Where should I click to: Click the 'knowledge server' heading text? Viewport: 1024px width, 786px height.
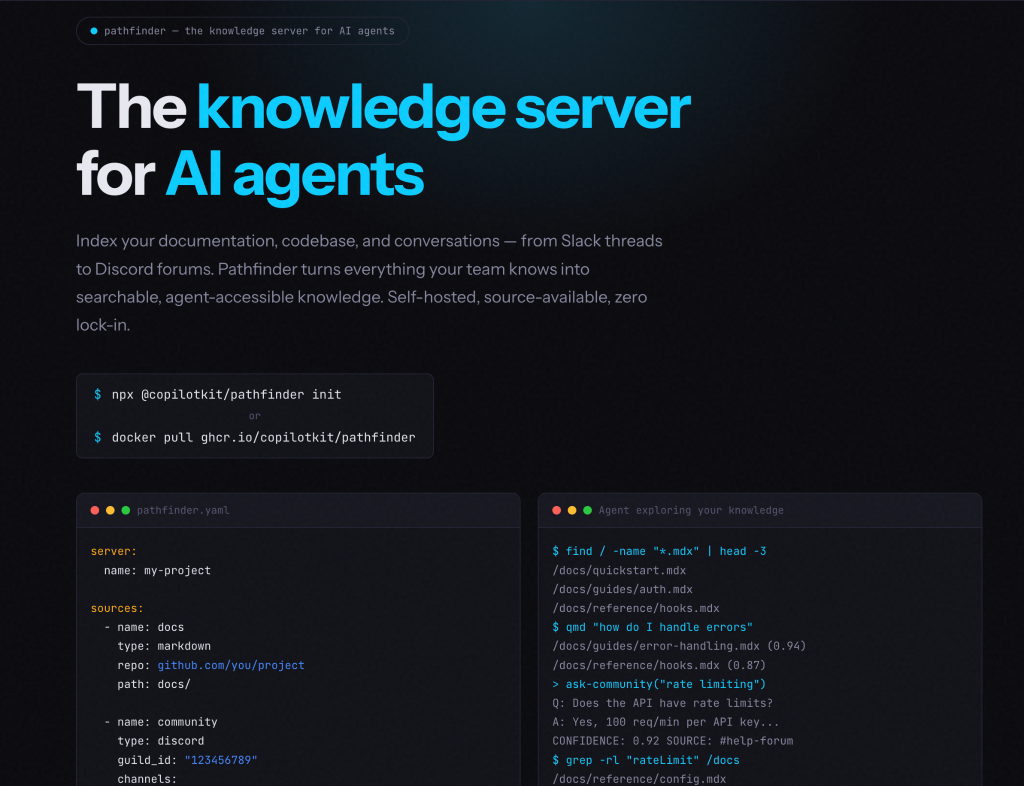[x=443, y=109]
